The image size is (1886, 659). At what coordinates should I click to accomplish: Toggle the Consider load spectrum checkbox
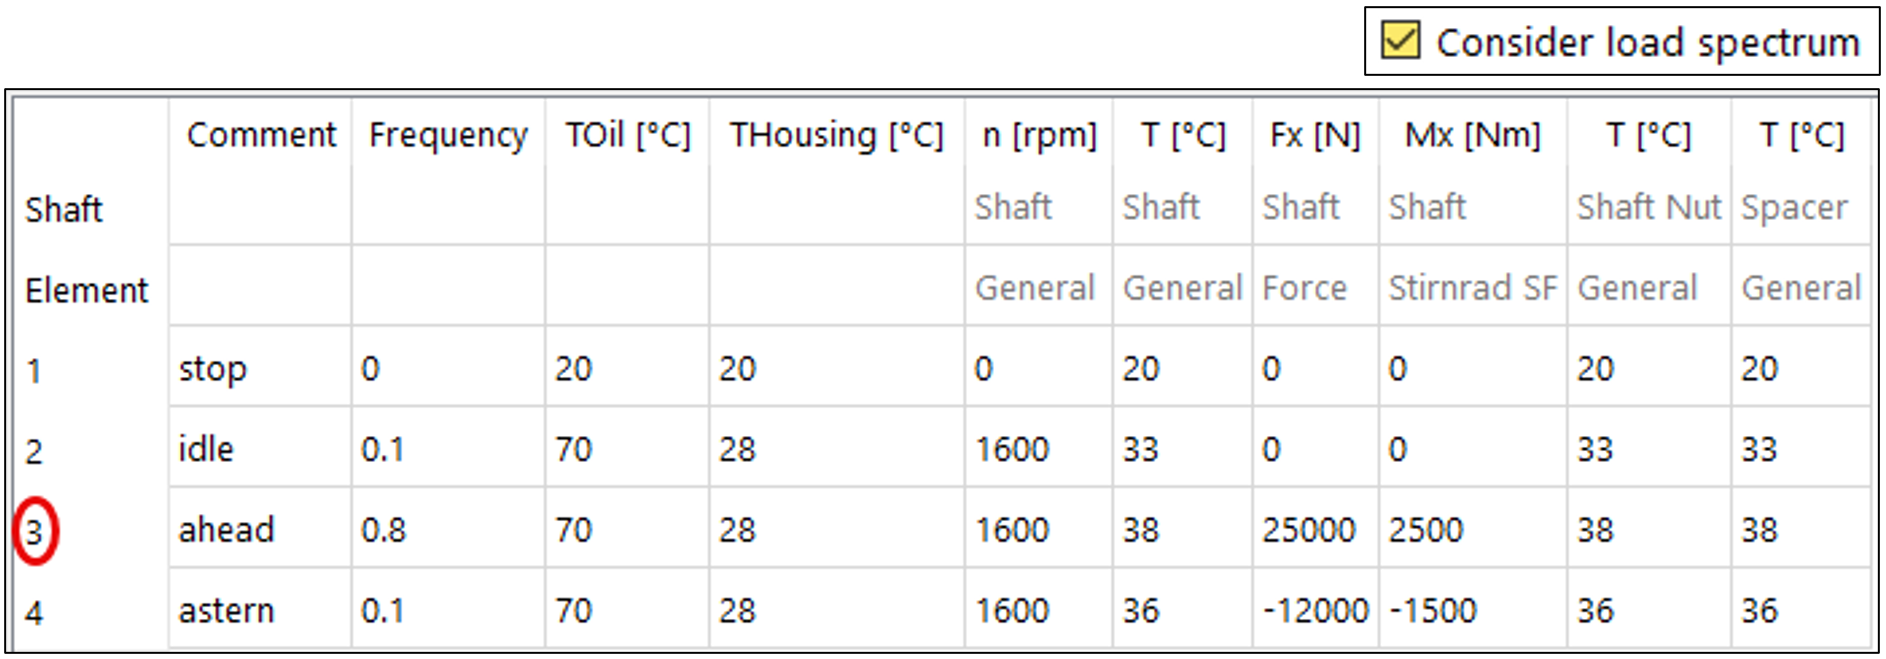[1400, 42]
